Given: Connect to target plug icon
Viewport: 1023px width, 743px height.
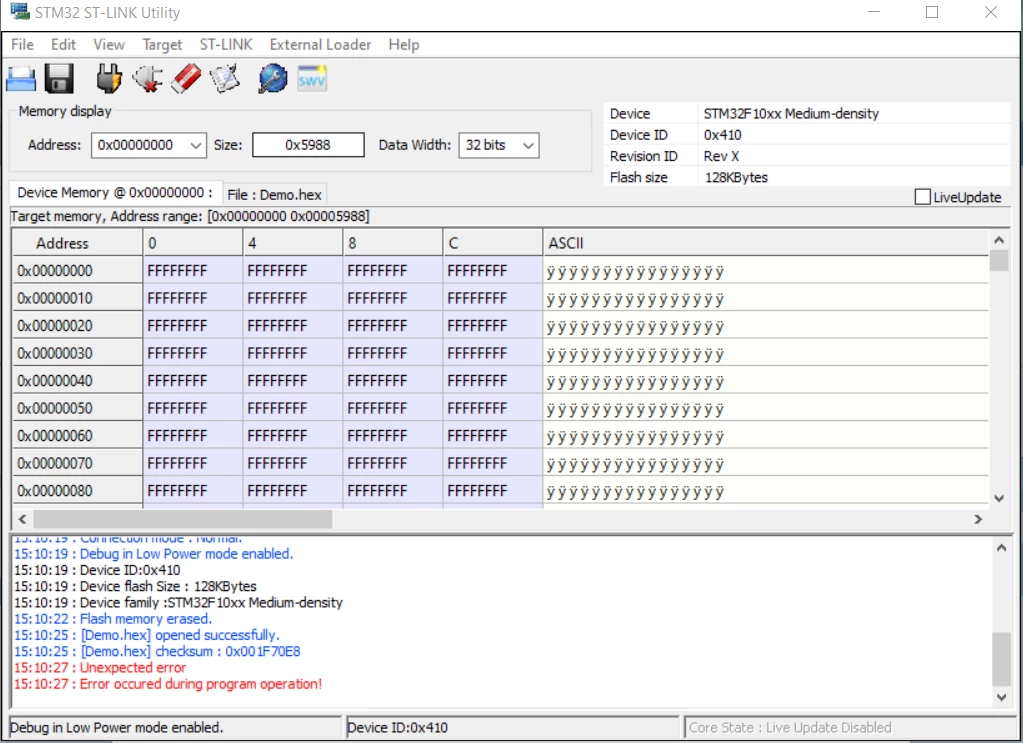Looking at the screenshot, I should click(x=109, y=79).
